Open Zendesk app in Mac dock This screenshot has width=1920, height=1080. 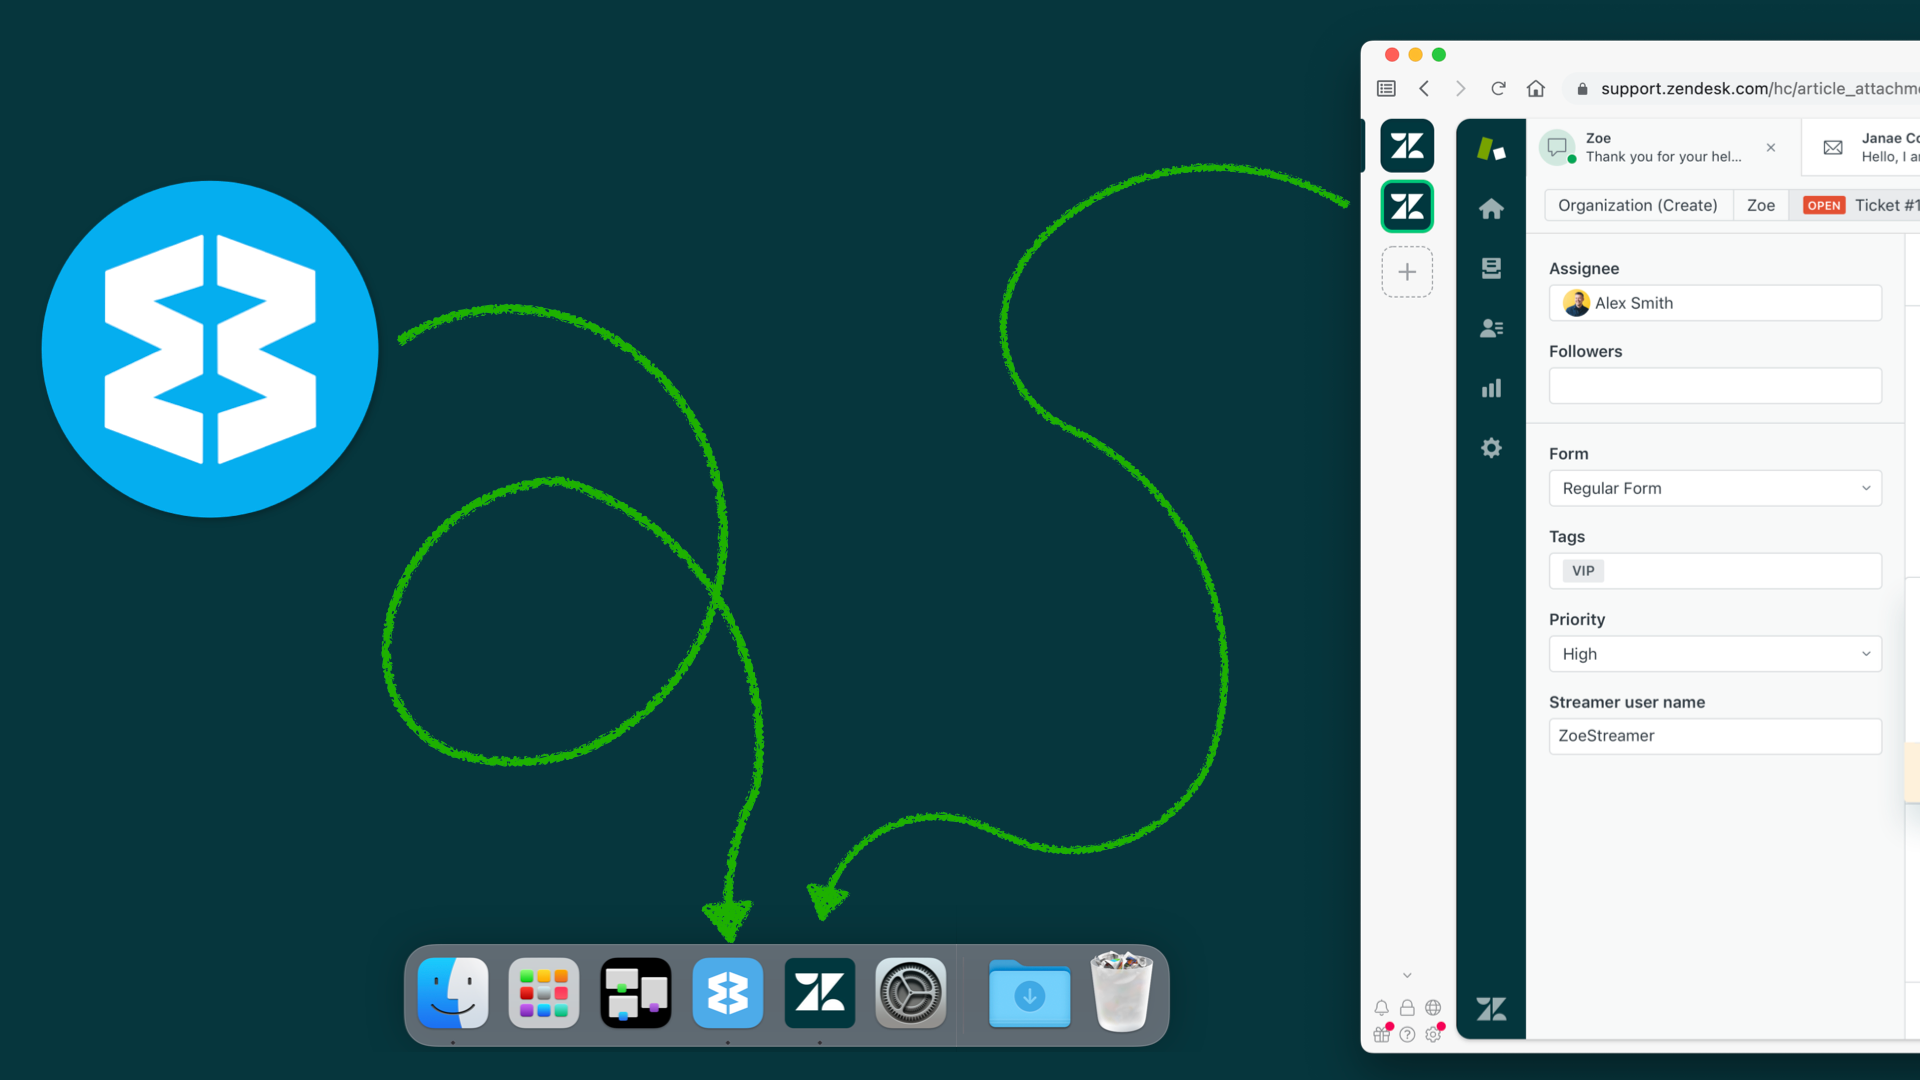(x=819, y=993)
